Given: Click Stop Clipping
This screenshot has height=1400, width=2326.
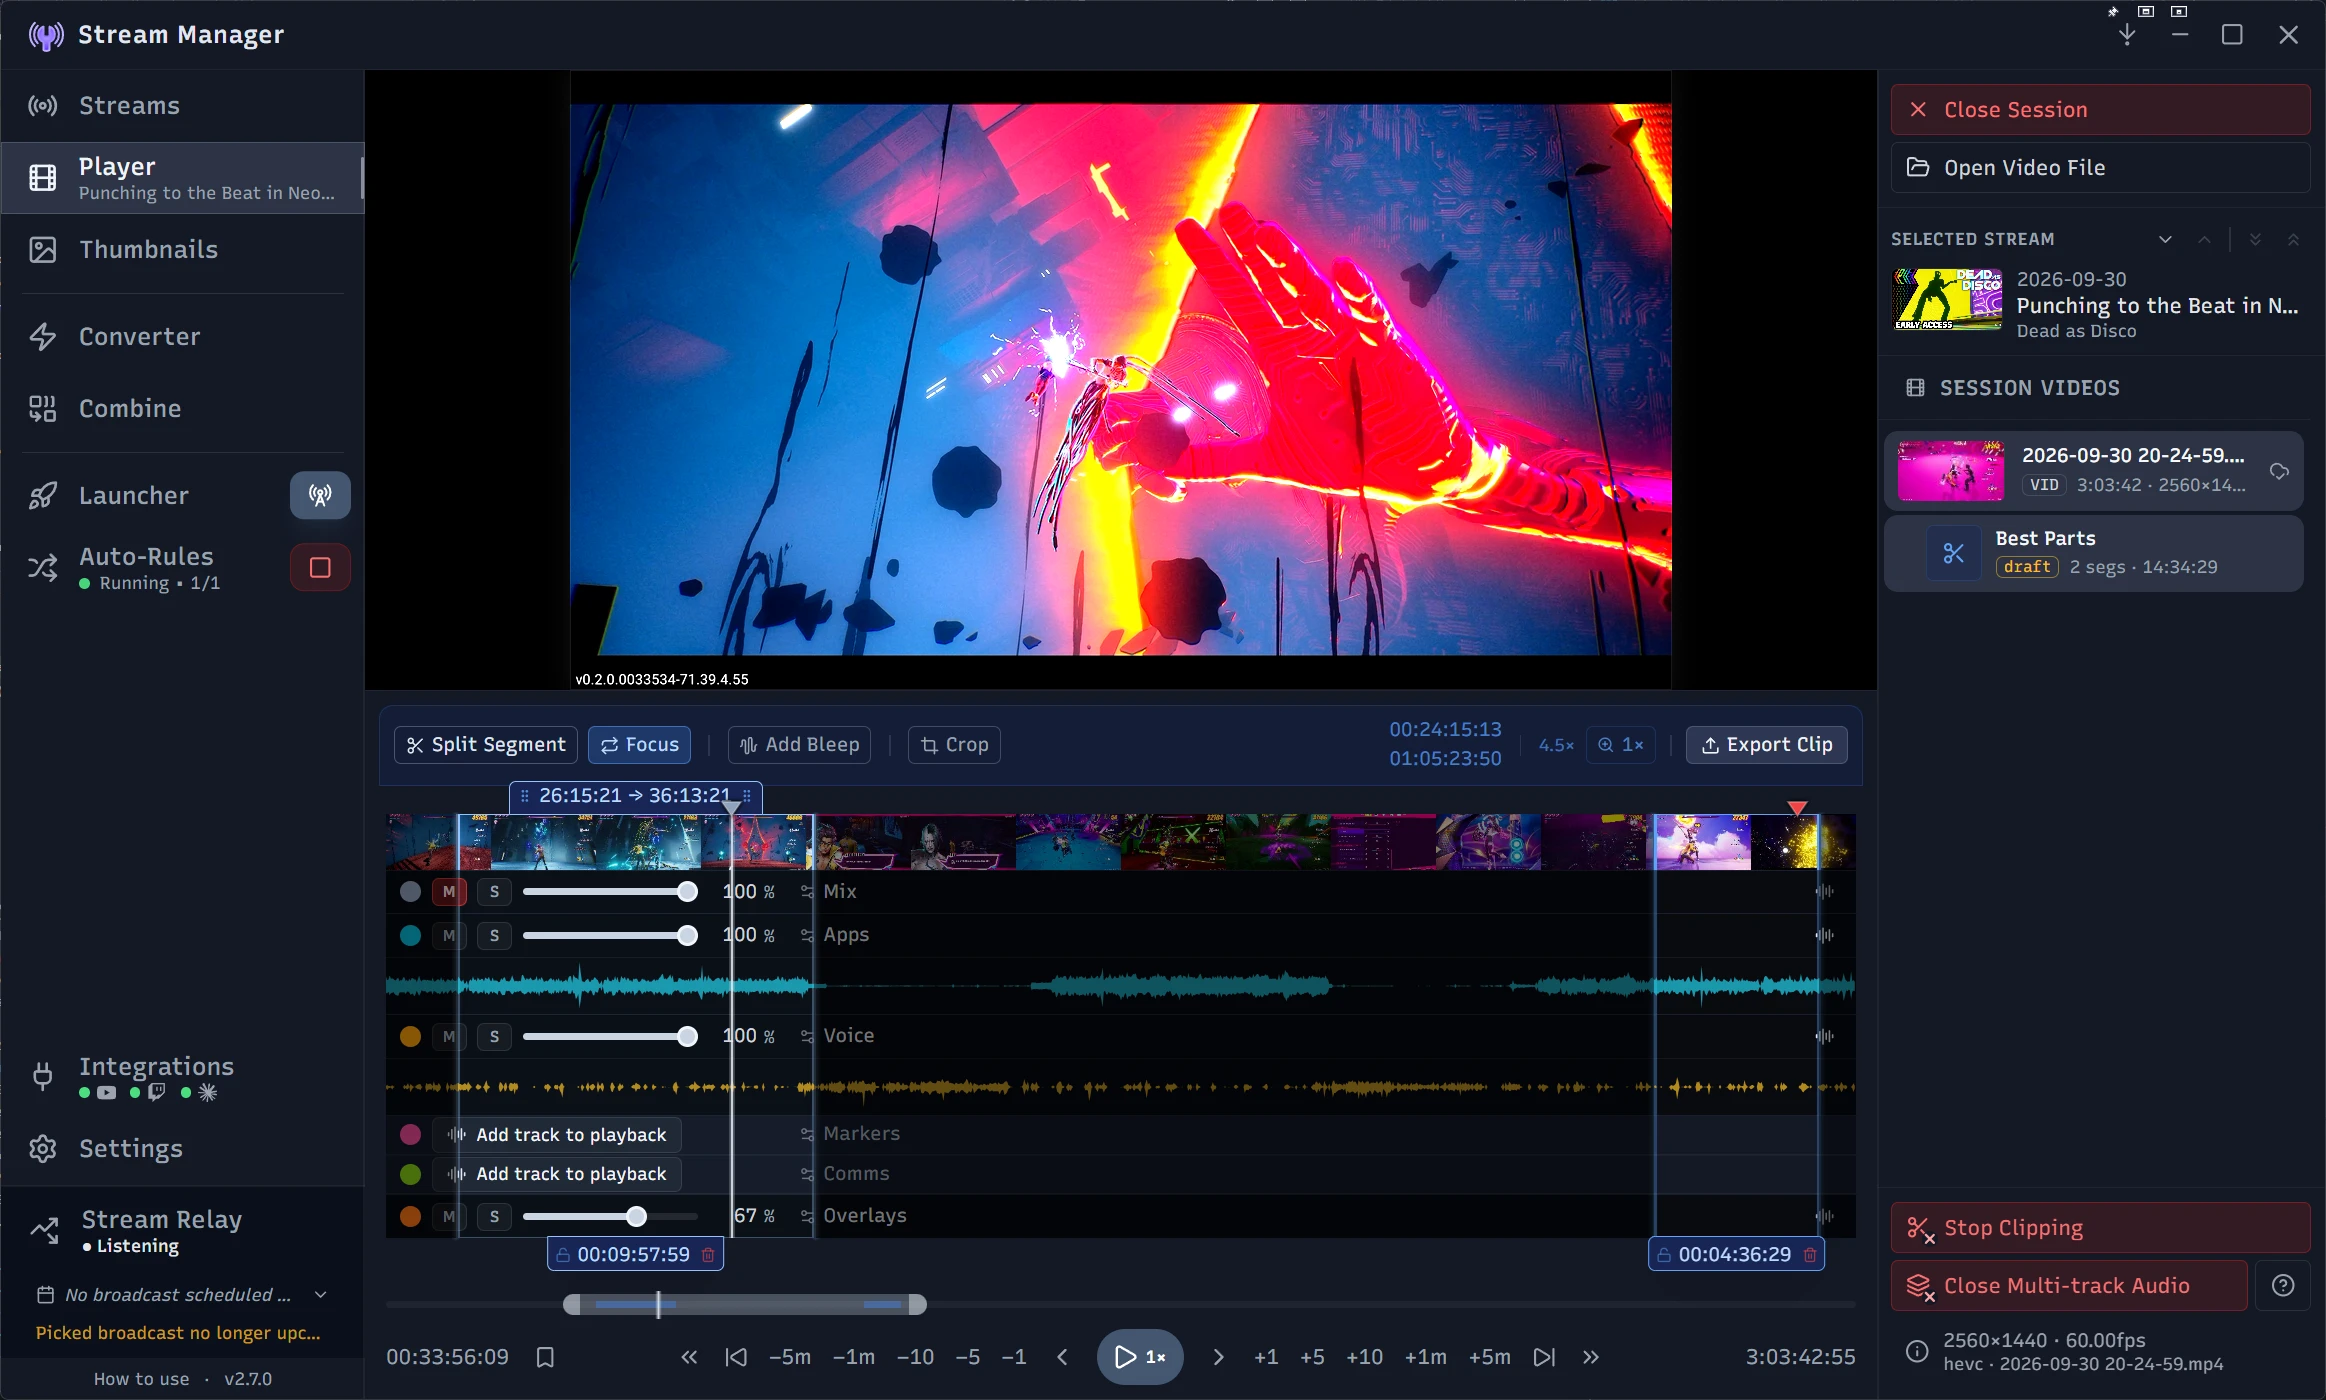Looking at the screenshot, I should pyautogui.click(x=2100, y=1227).
